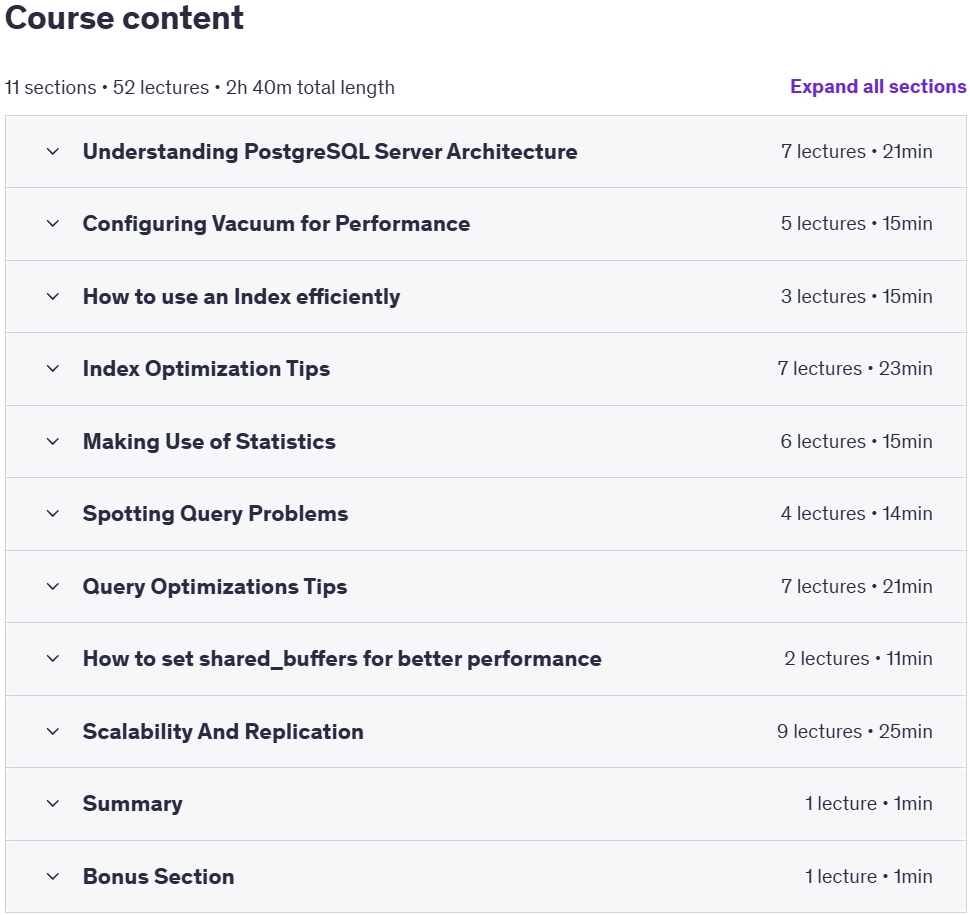Select the Summary section title
This screenshot has height=915, width=970.
(132, 804)
